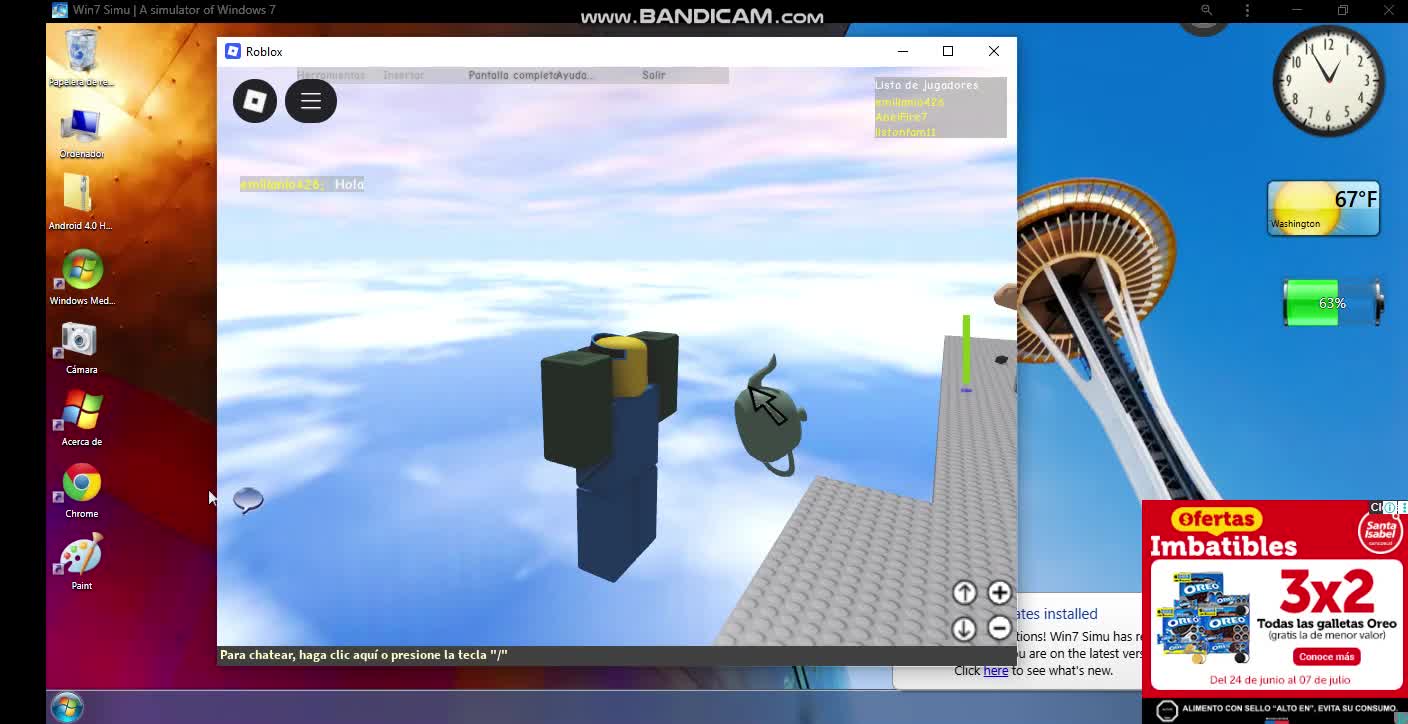Screen dimensions: 1408x724
Task: Open the Ordenador desktop icon
Action: pyautogui.click(x=81, y=132)
